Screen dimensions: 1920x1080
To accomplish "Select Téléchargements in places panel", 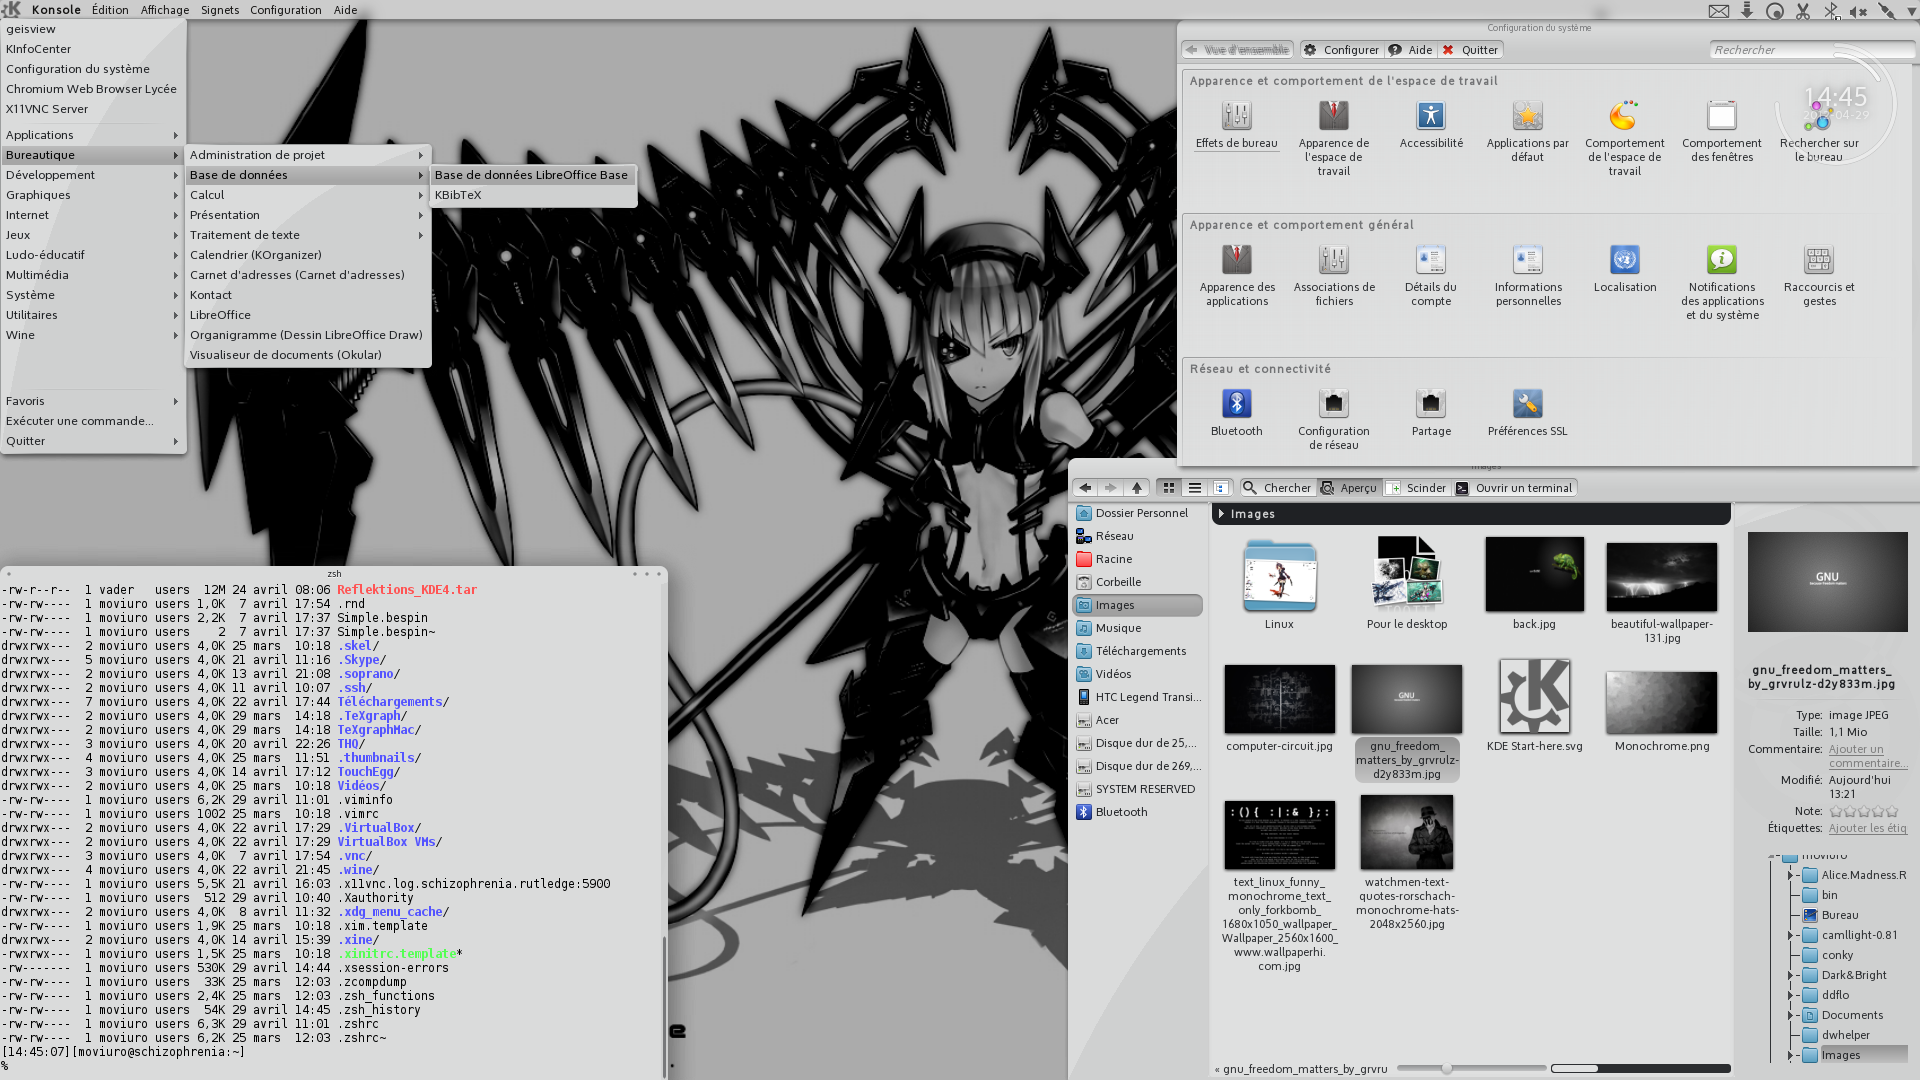I will [1137, 651].
